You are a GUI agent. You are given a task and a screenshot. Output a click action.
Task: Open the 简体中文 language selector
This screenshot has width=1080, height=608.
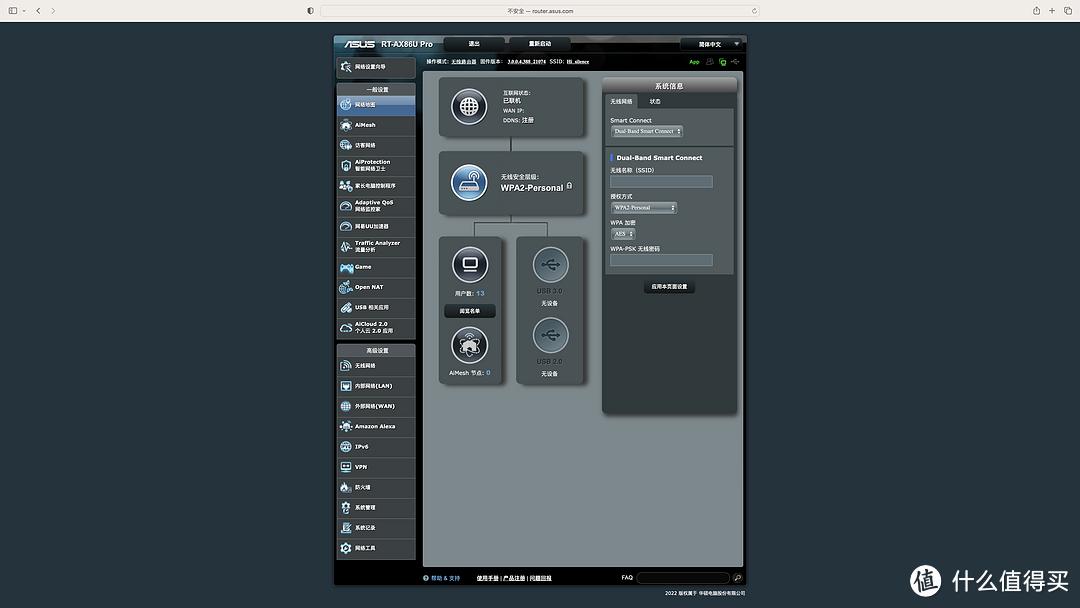pos(713,44)
